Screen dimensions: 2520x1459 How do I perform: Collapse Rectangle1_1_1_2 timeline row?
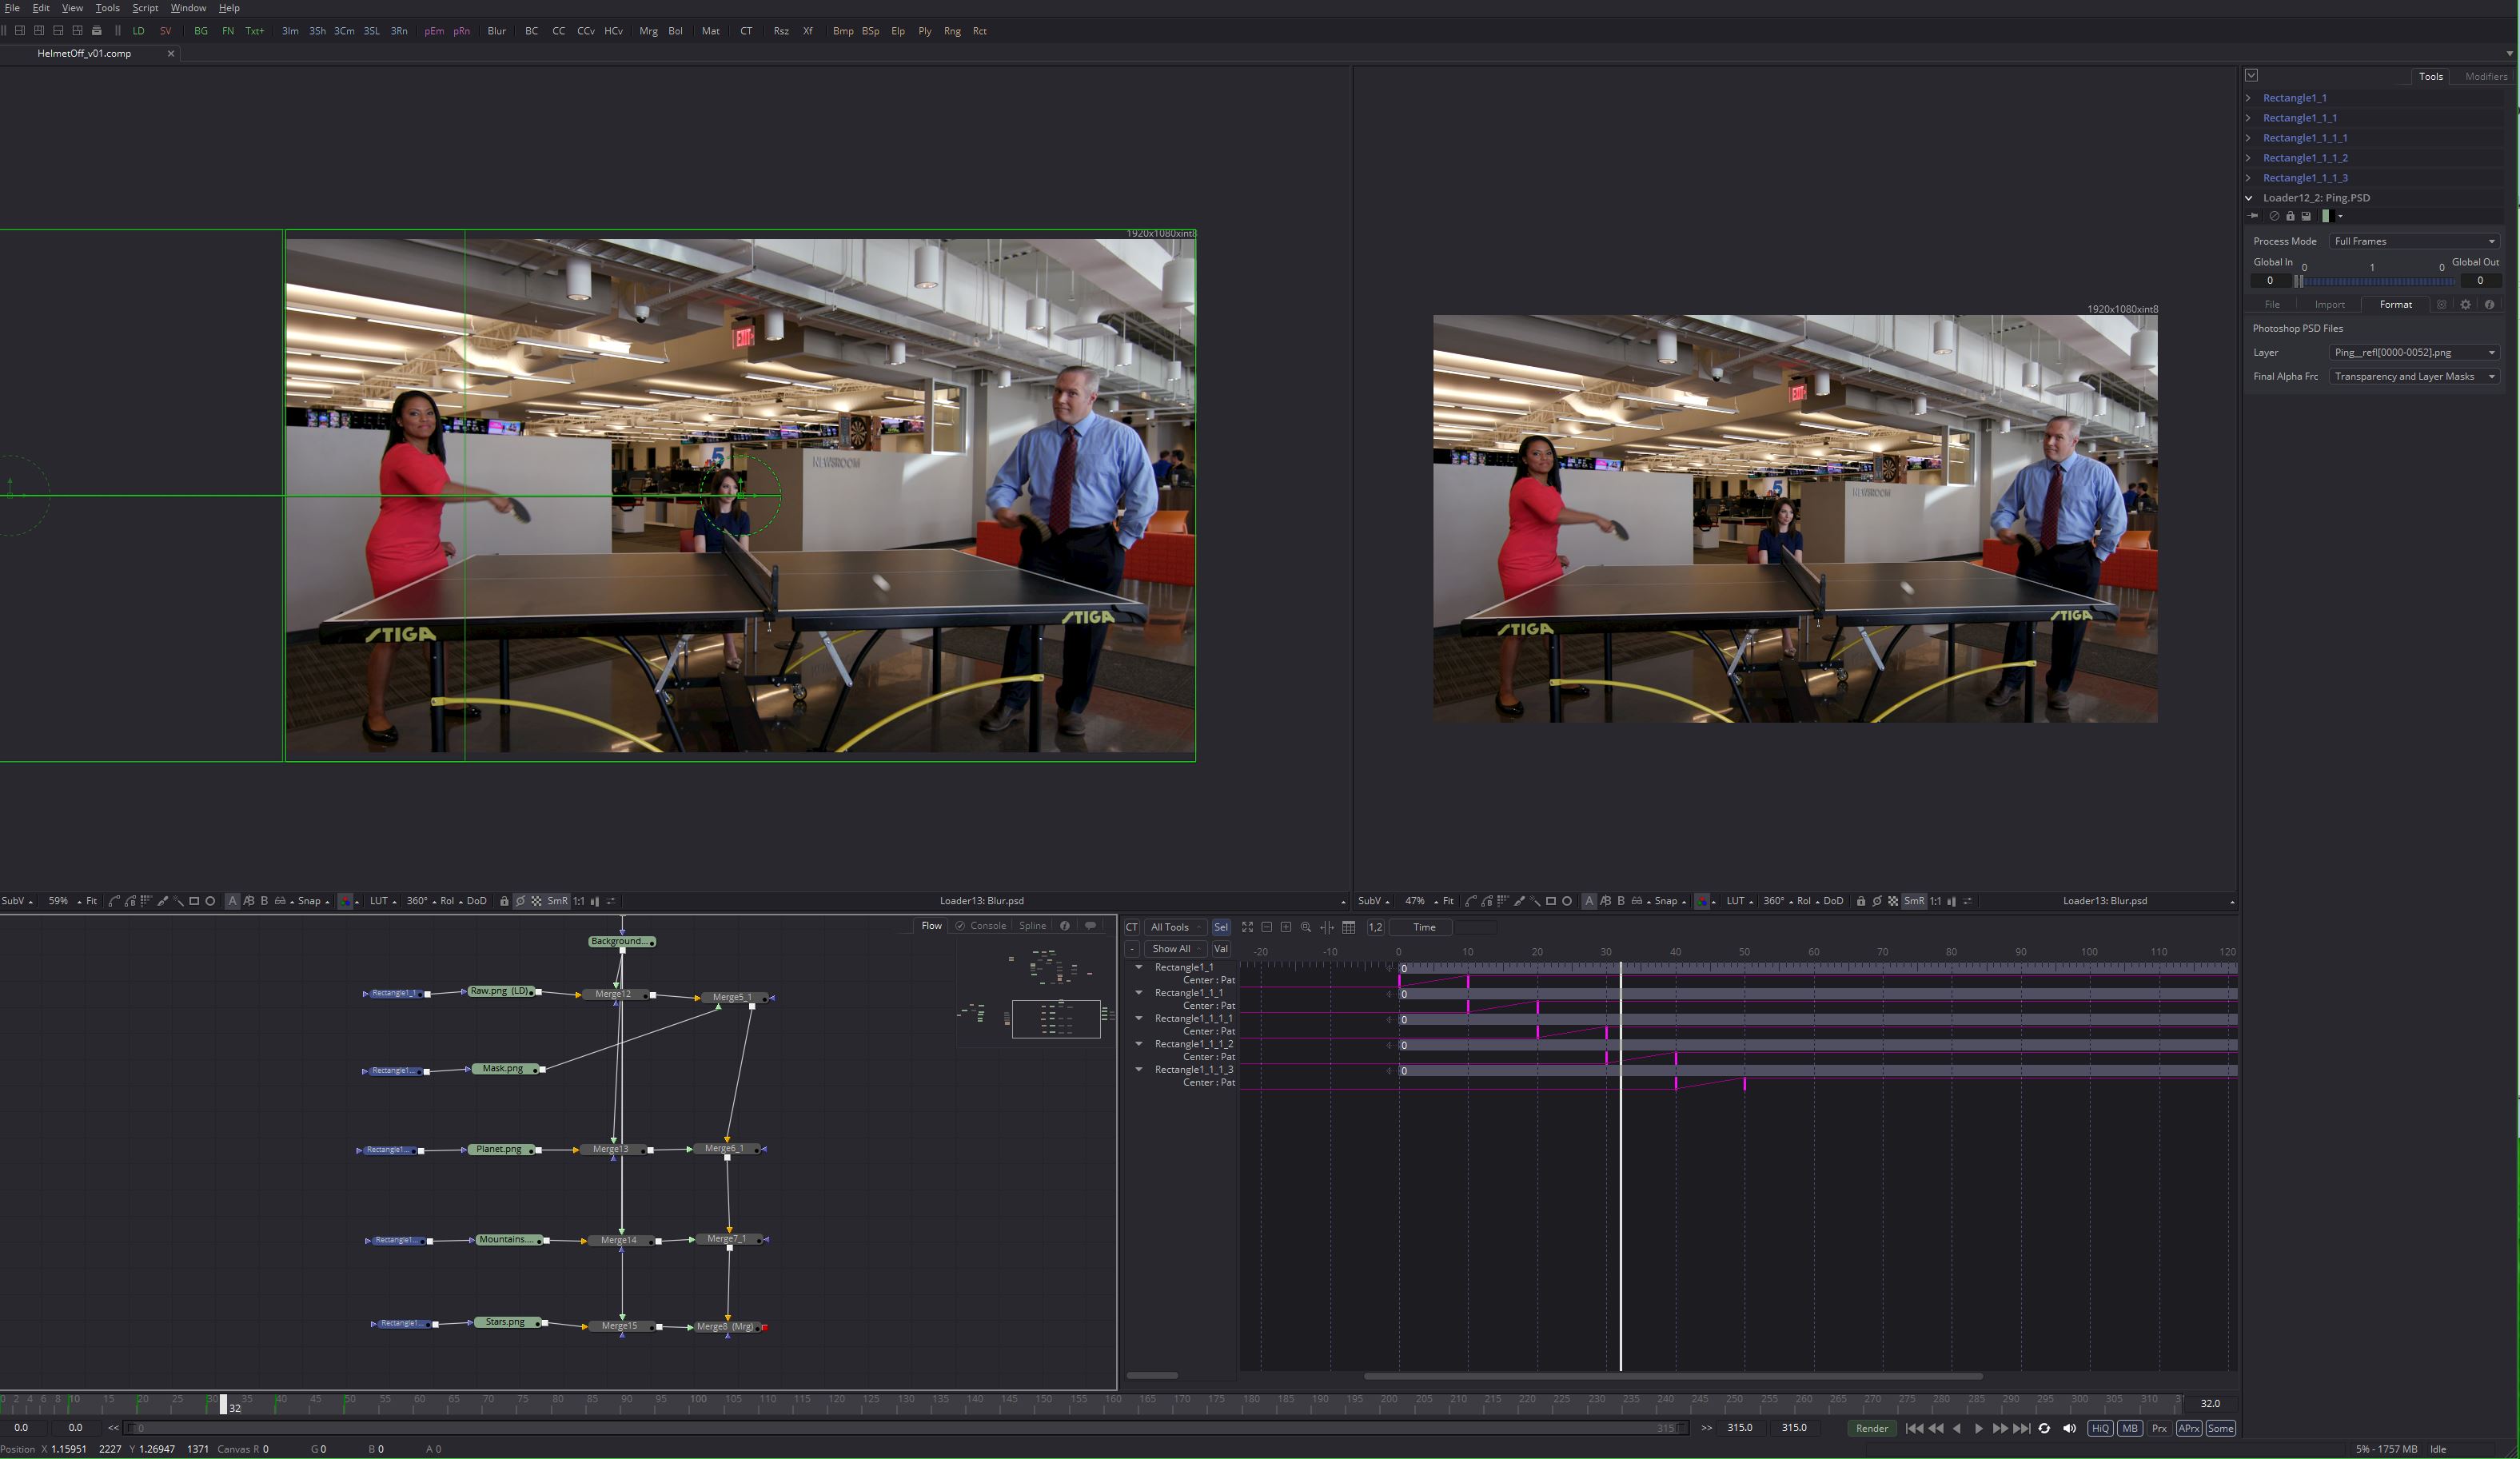pyautogui.click(x=1139, y=1043)
